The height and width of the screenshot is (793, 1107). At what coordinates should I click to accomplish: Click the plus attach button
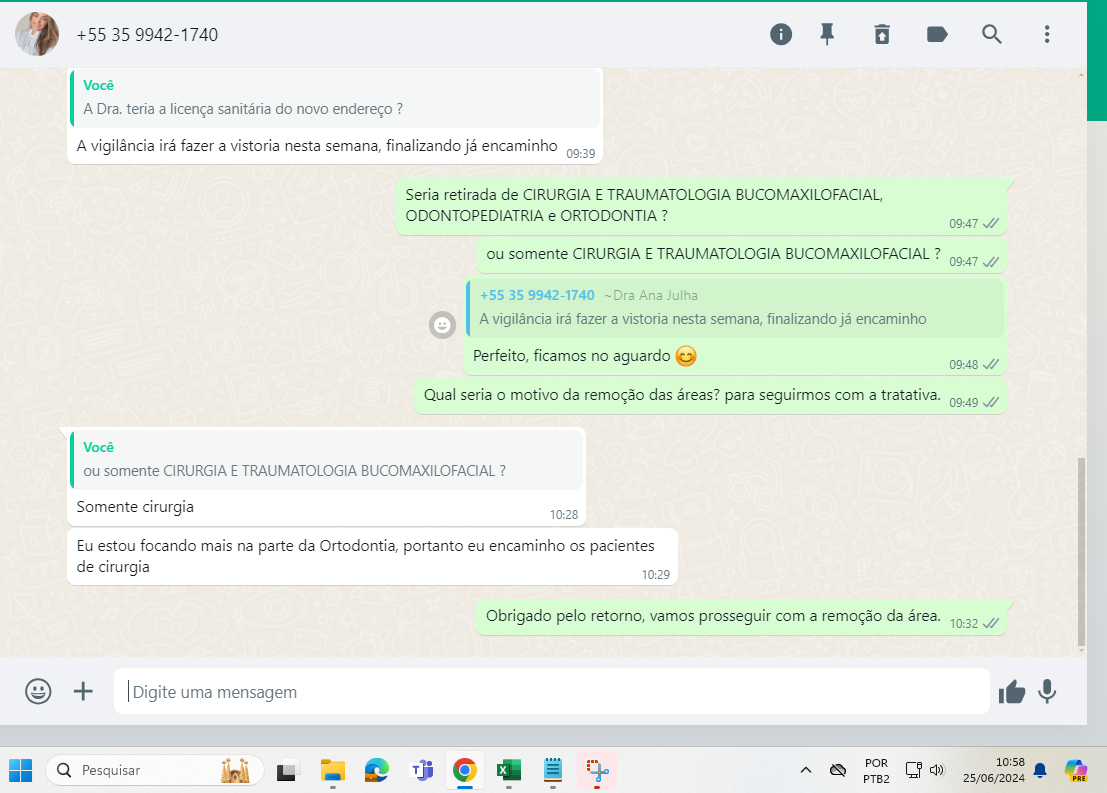83,691
